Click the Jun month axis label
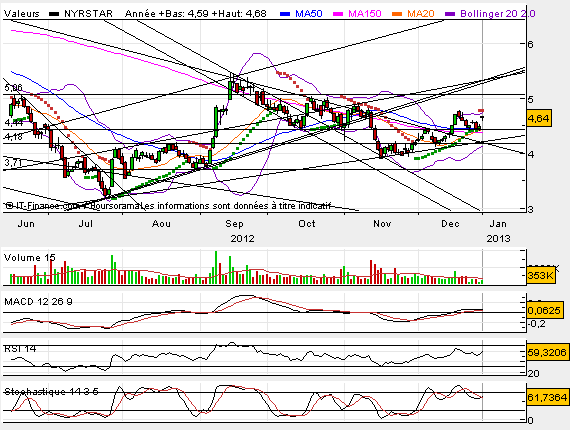Viewport: 570px width, 430px height. pos(26,224)
